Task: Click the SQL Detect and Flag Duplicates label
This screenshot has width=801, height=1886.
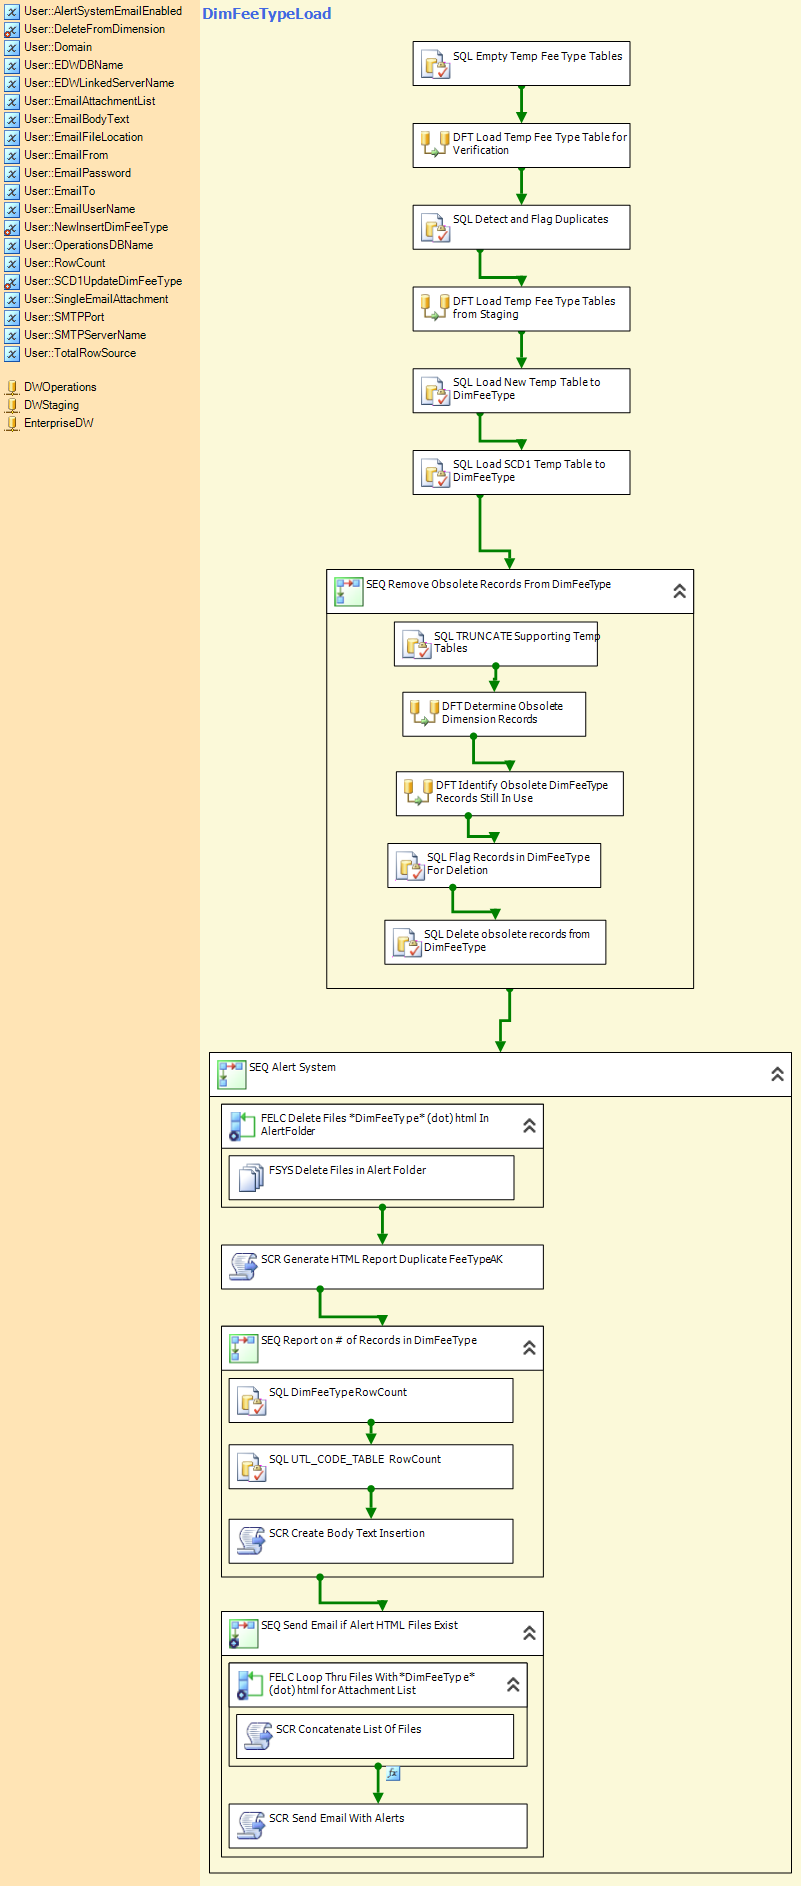Action: 530,219
